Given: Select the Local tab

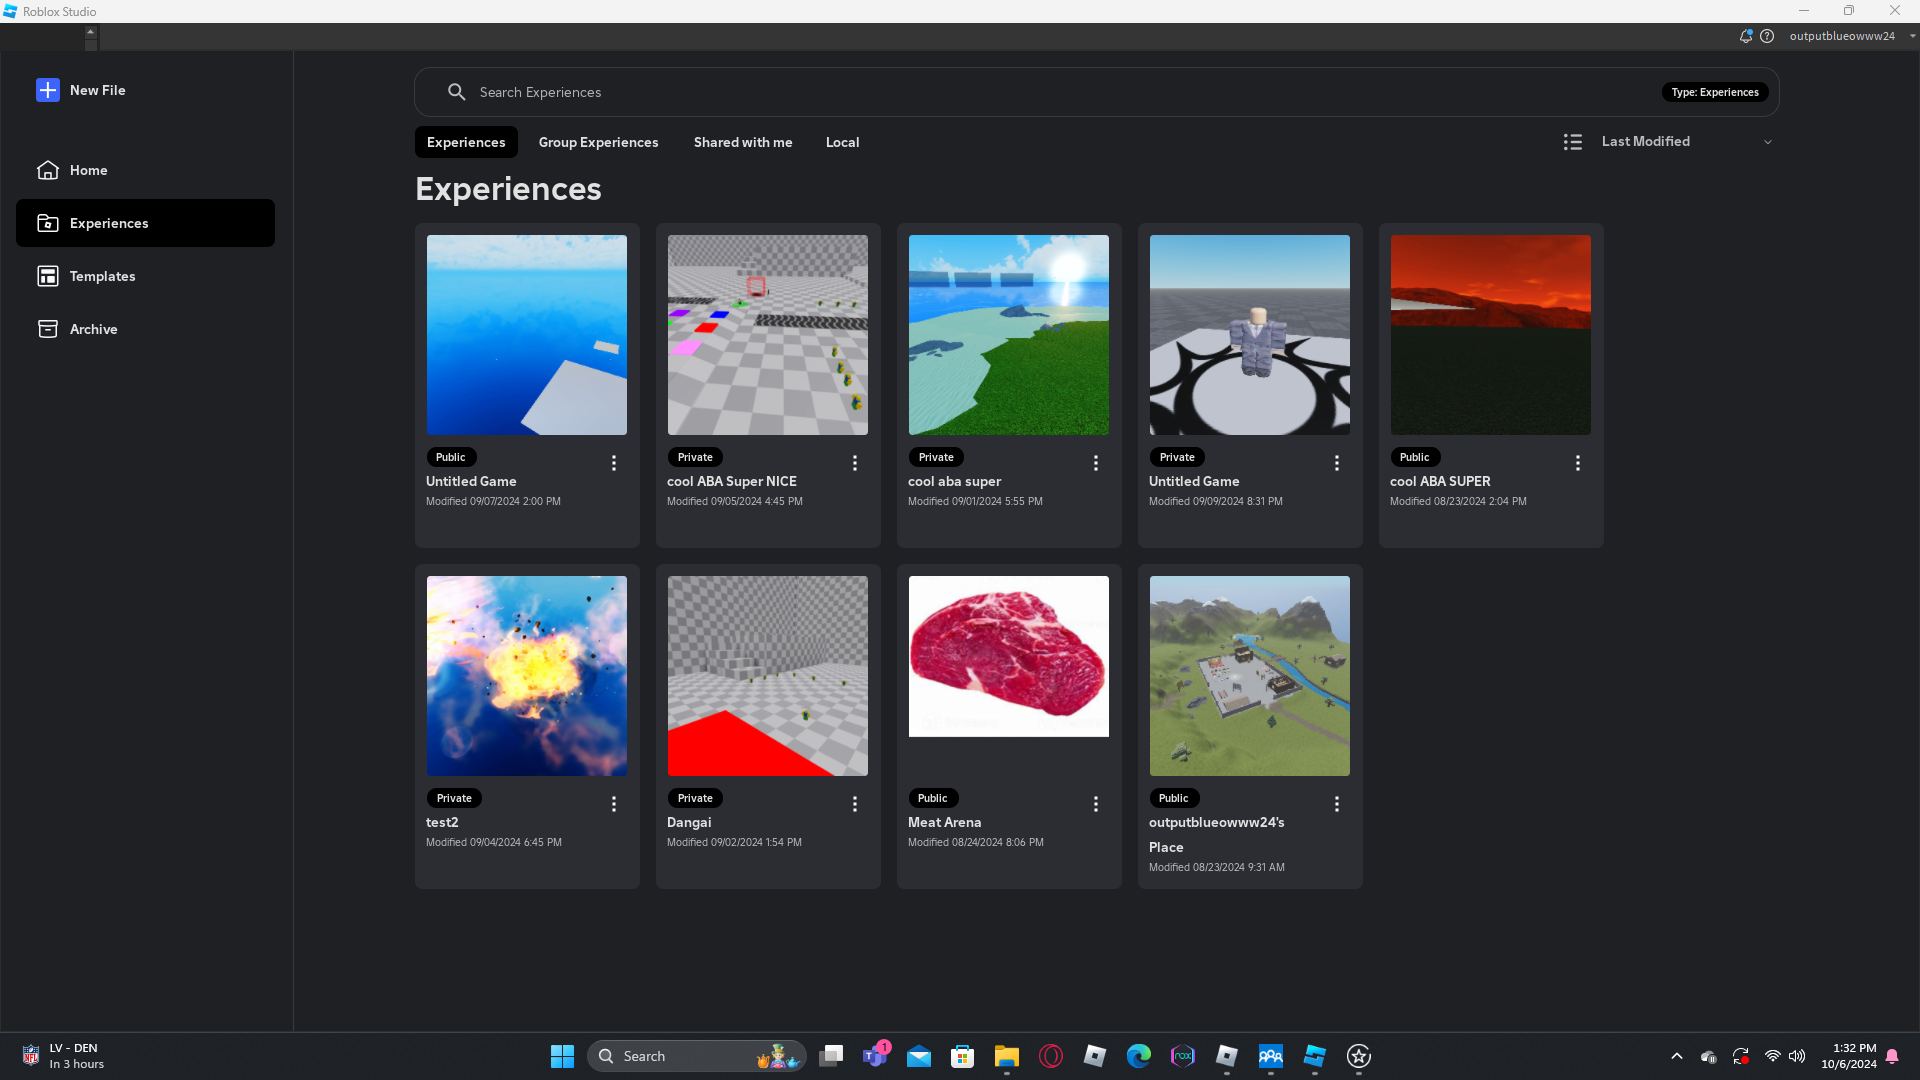Looking at the screenshot, I should (x=842, y=142).
